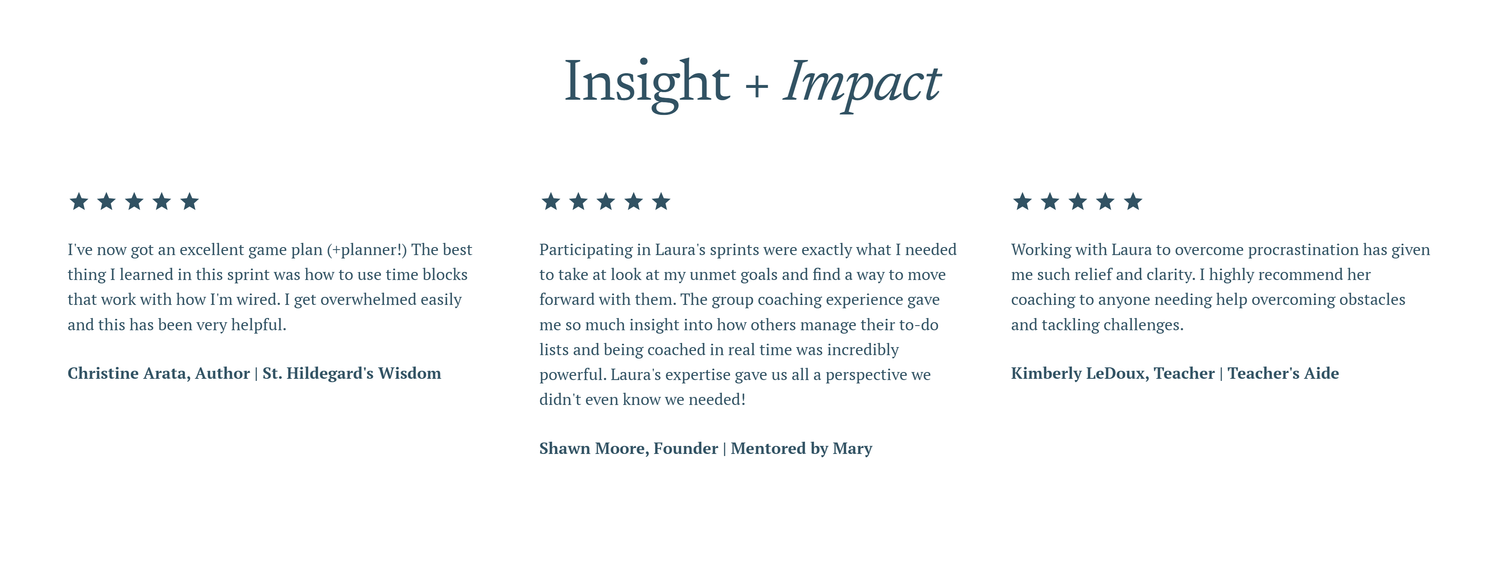
Task: Click first star in Christine Arata's rating
Action: (x=79, y=202)
